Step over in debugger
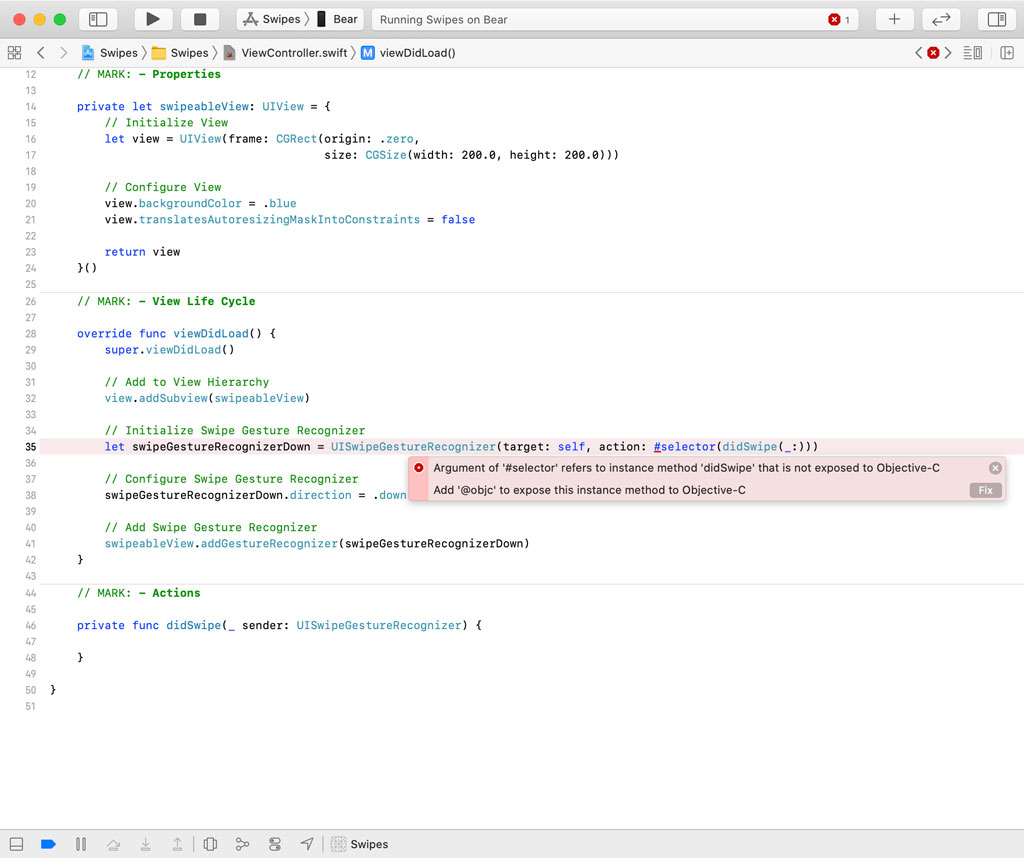 (114, 844)
